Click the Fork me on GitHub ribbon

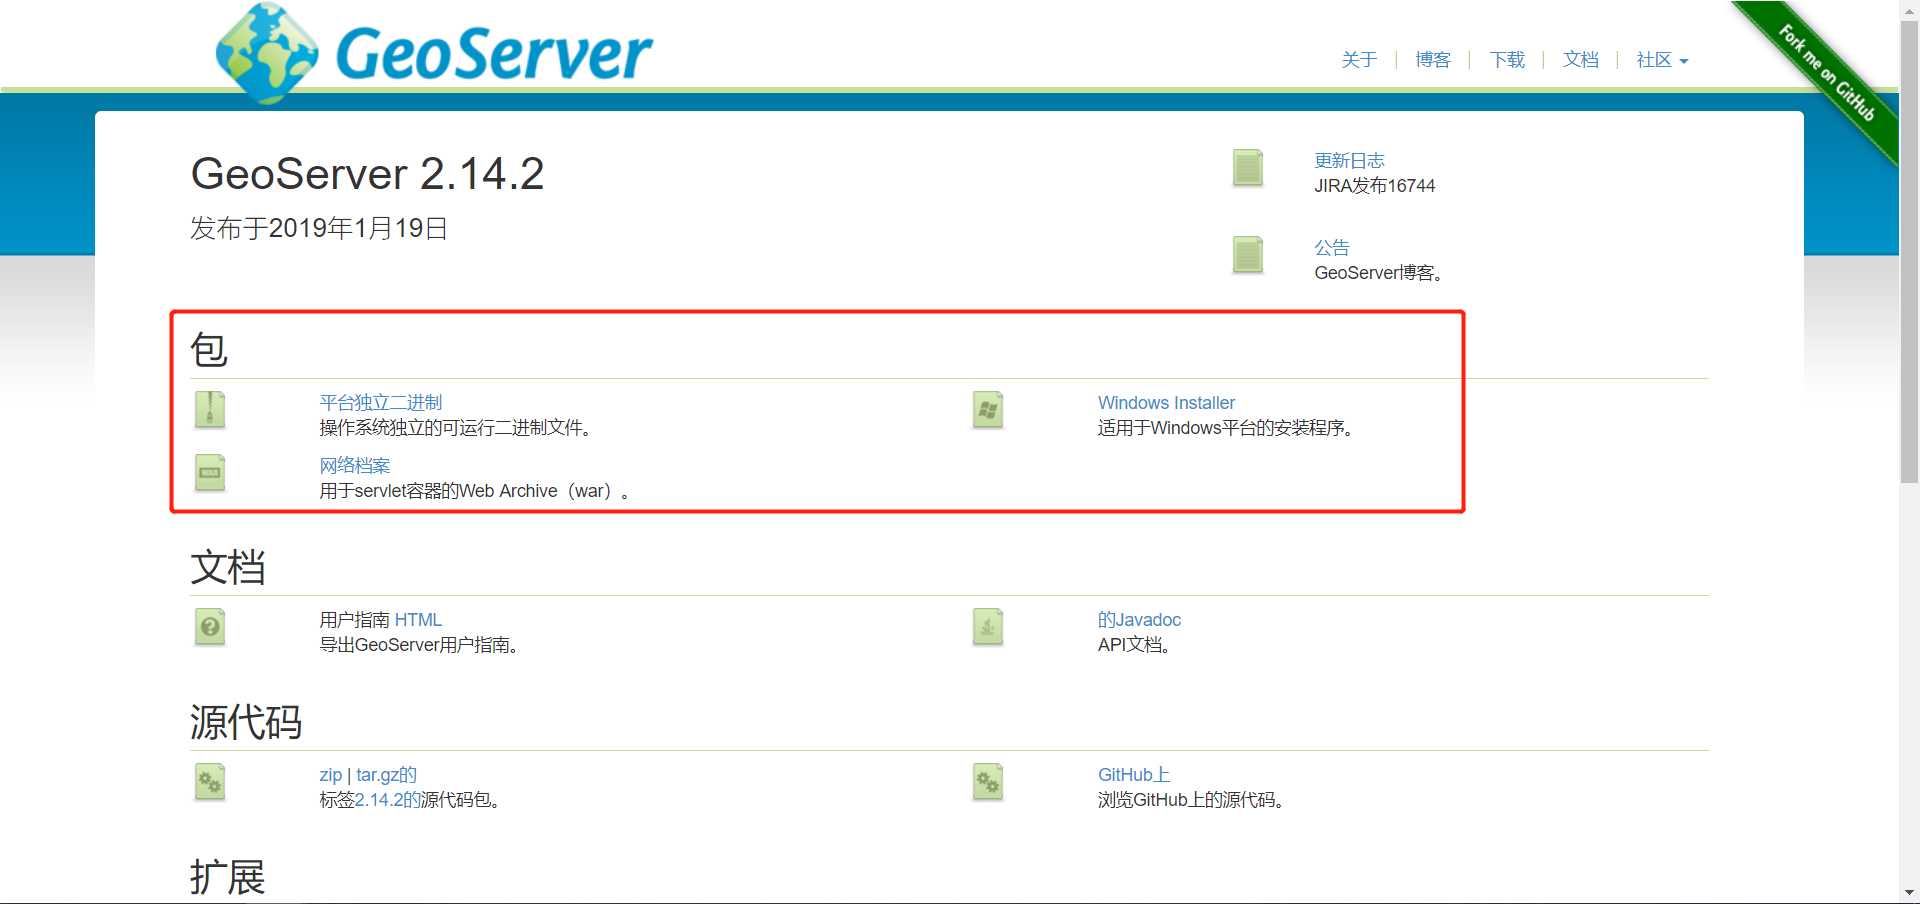(x=1826, y=73)
